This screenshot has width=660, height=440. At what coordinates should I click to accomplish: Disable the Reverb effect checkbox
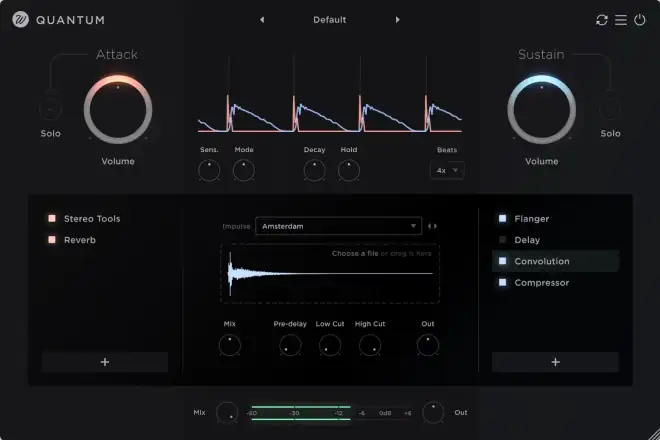tap(52, 240)
